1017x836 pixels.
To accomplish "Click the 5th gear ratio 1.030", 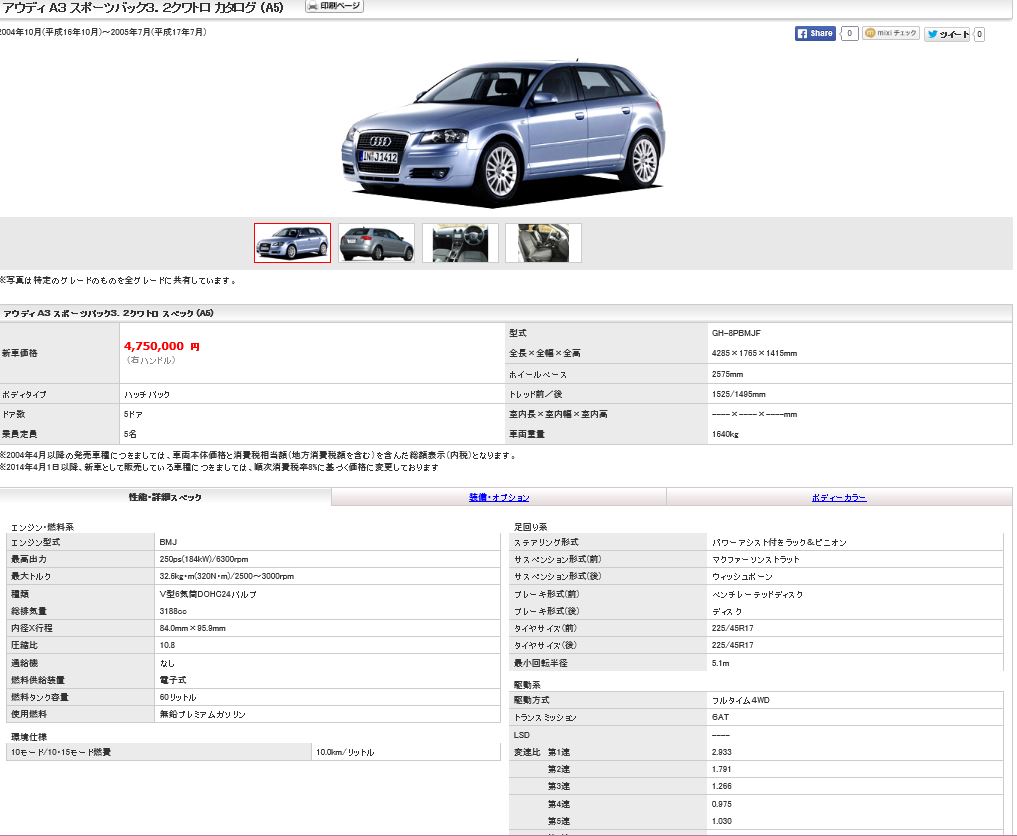I will tap(721, 821).
